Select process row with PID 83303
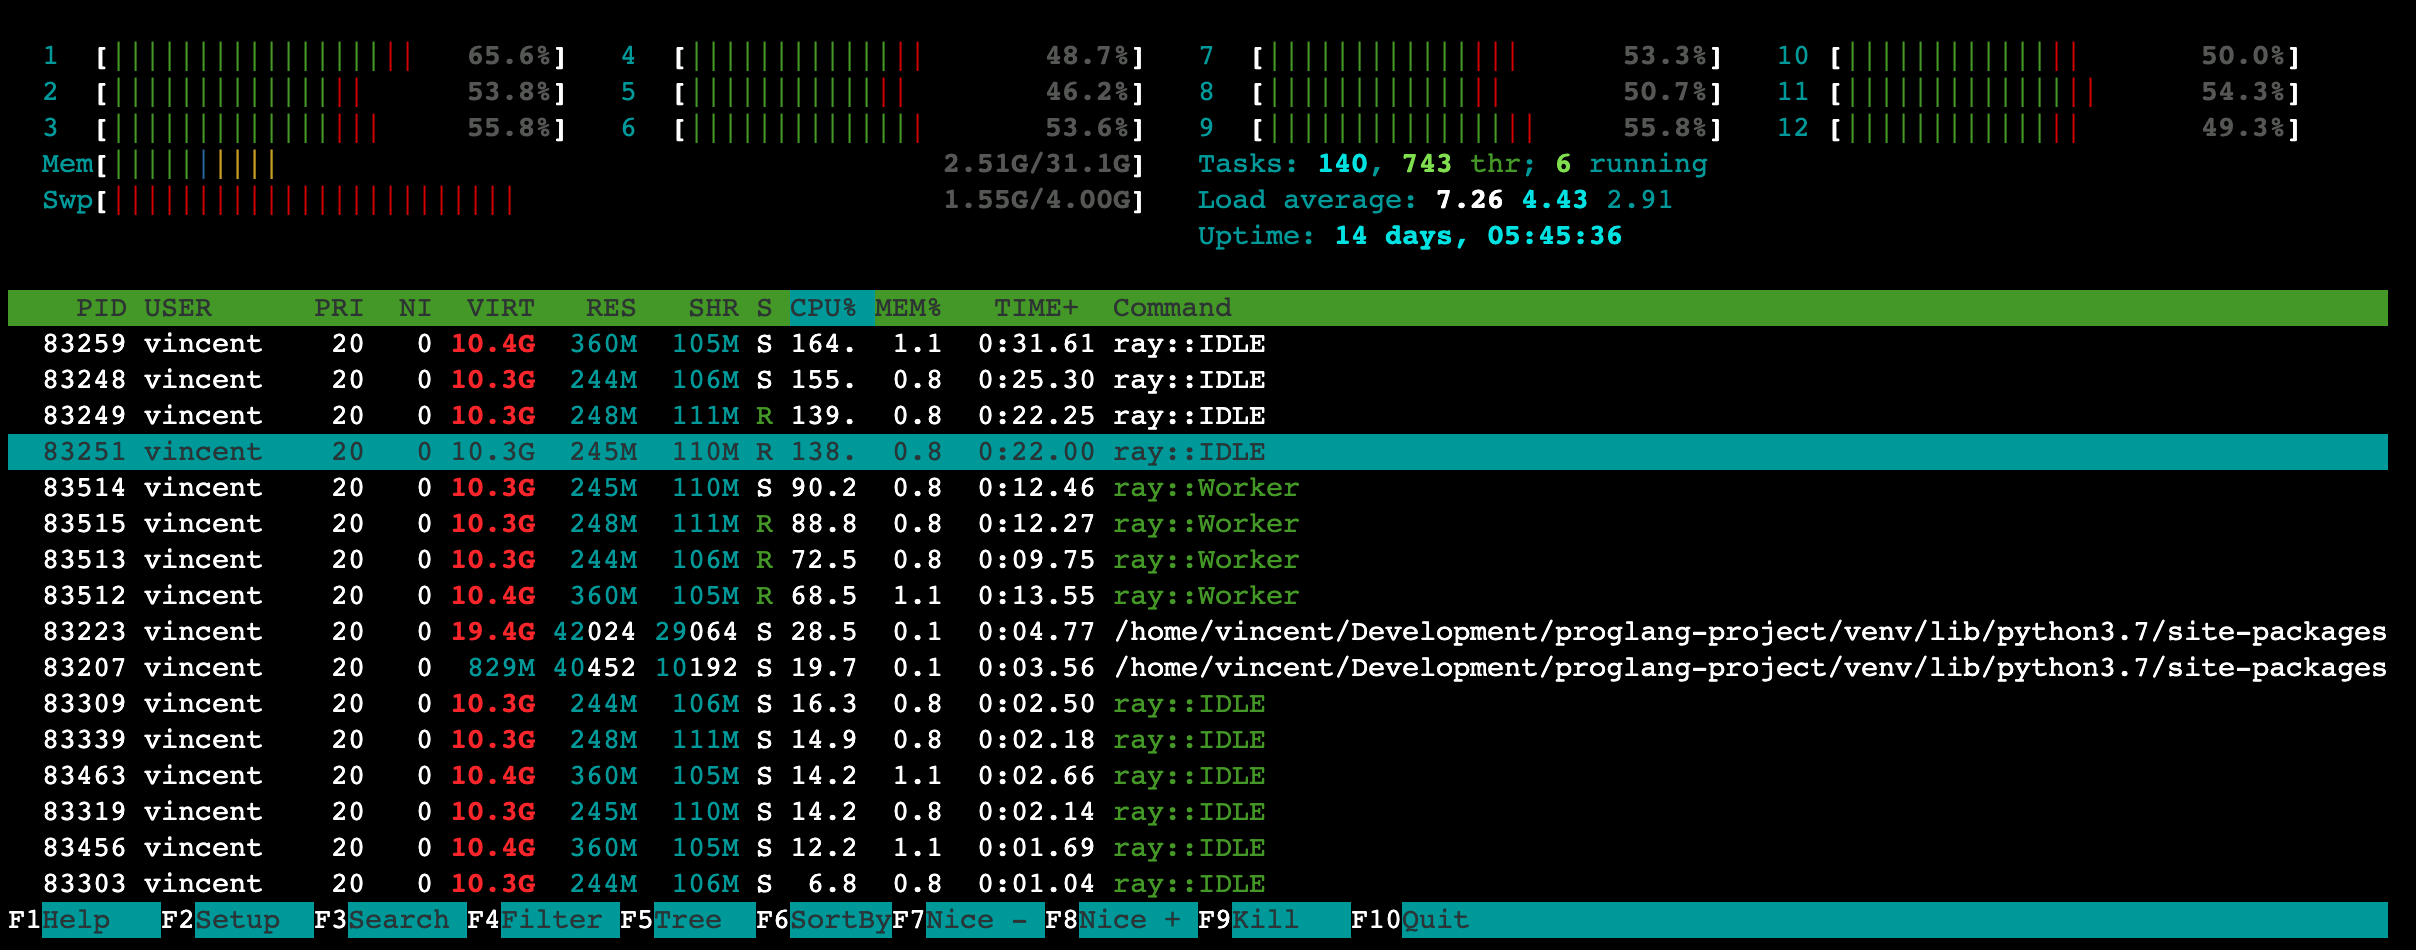Screen dimensions: 2416x950 point(1198,884)
